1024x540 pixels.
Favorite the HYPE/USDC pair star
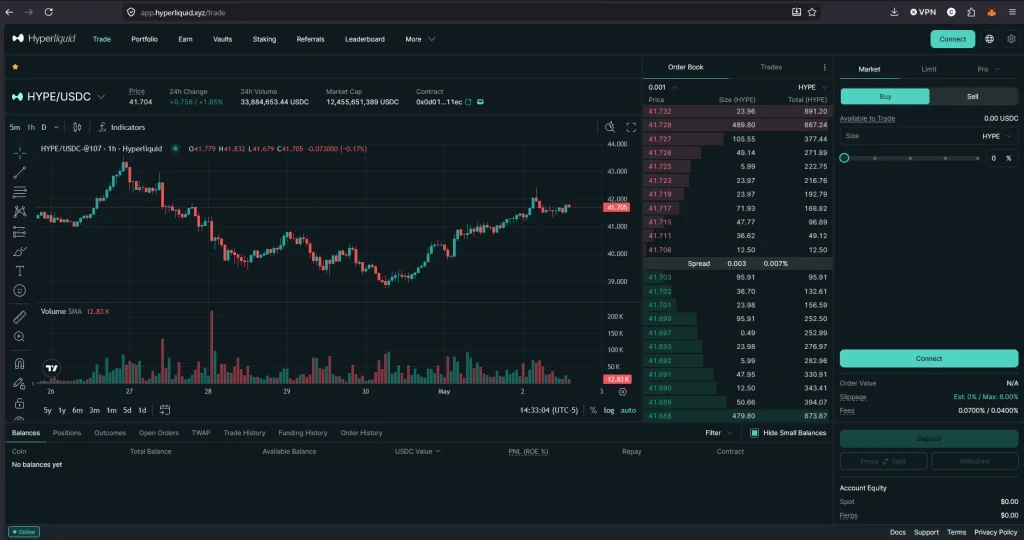[x=15, y=67]
